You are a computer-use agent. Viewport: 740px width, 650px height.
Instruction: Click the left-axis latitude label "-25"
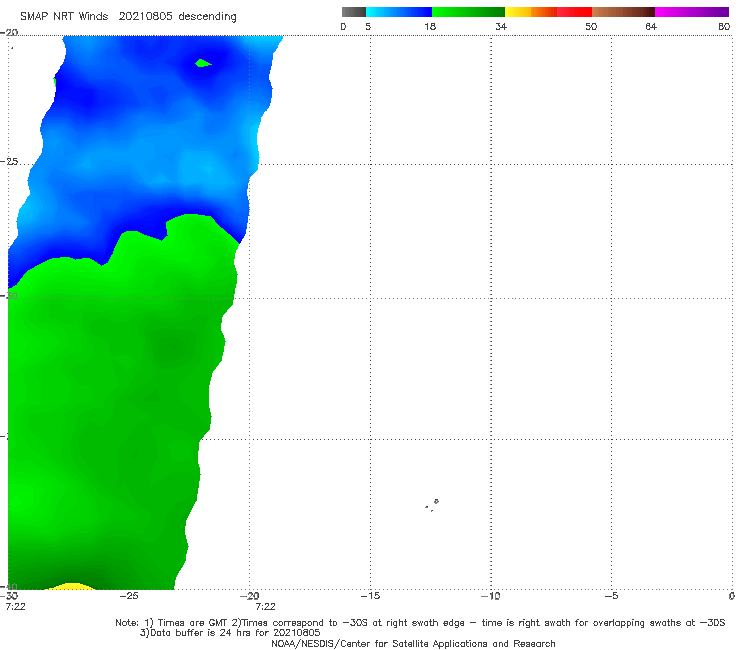click(x=9, y=162)
